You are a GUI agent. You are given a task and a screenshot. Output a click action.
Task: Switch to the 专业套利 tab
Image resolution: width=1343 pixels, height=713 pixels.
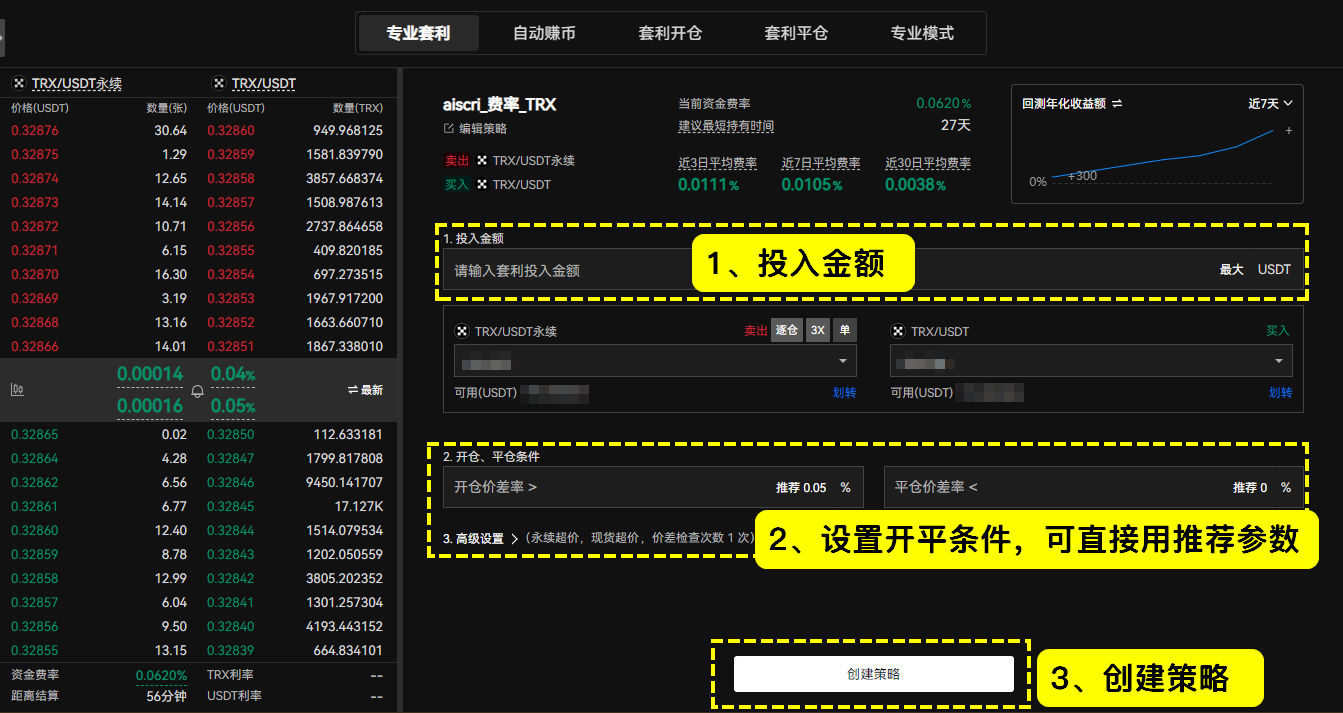[x=418, y=33]
